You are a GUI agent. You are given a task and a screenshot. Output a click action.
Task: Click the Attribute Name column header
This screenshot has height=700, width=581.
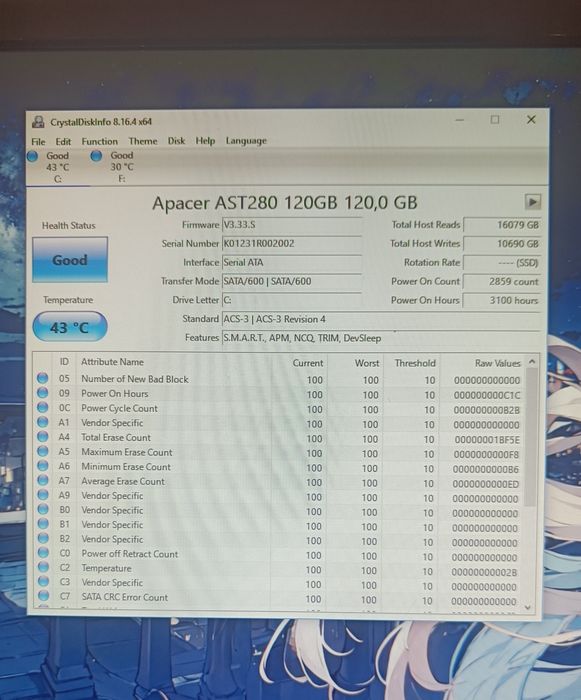[x=113, y=362]
